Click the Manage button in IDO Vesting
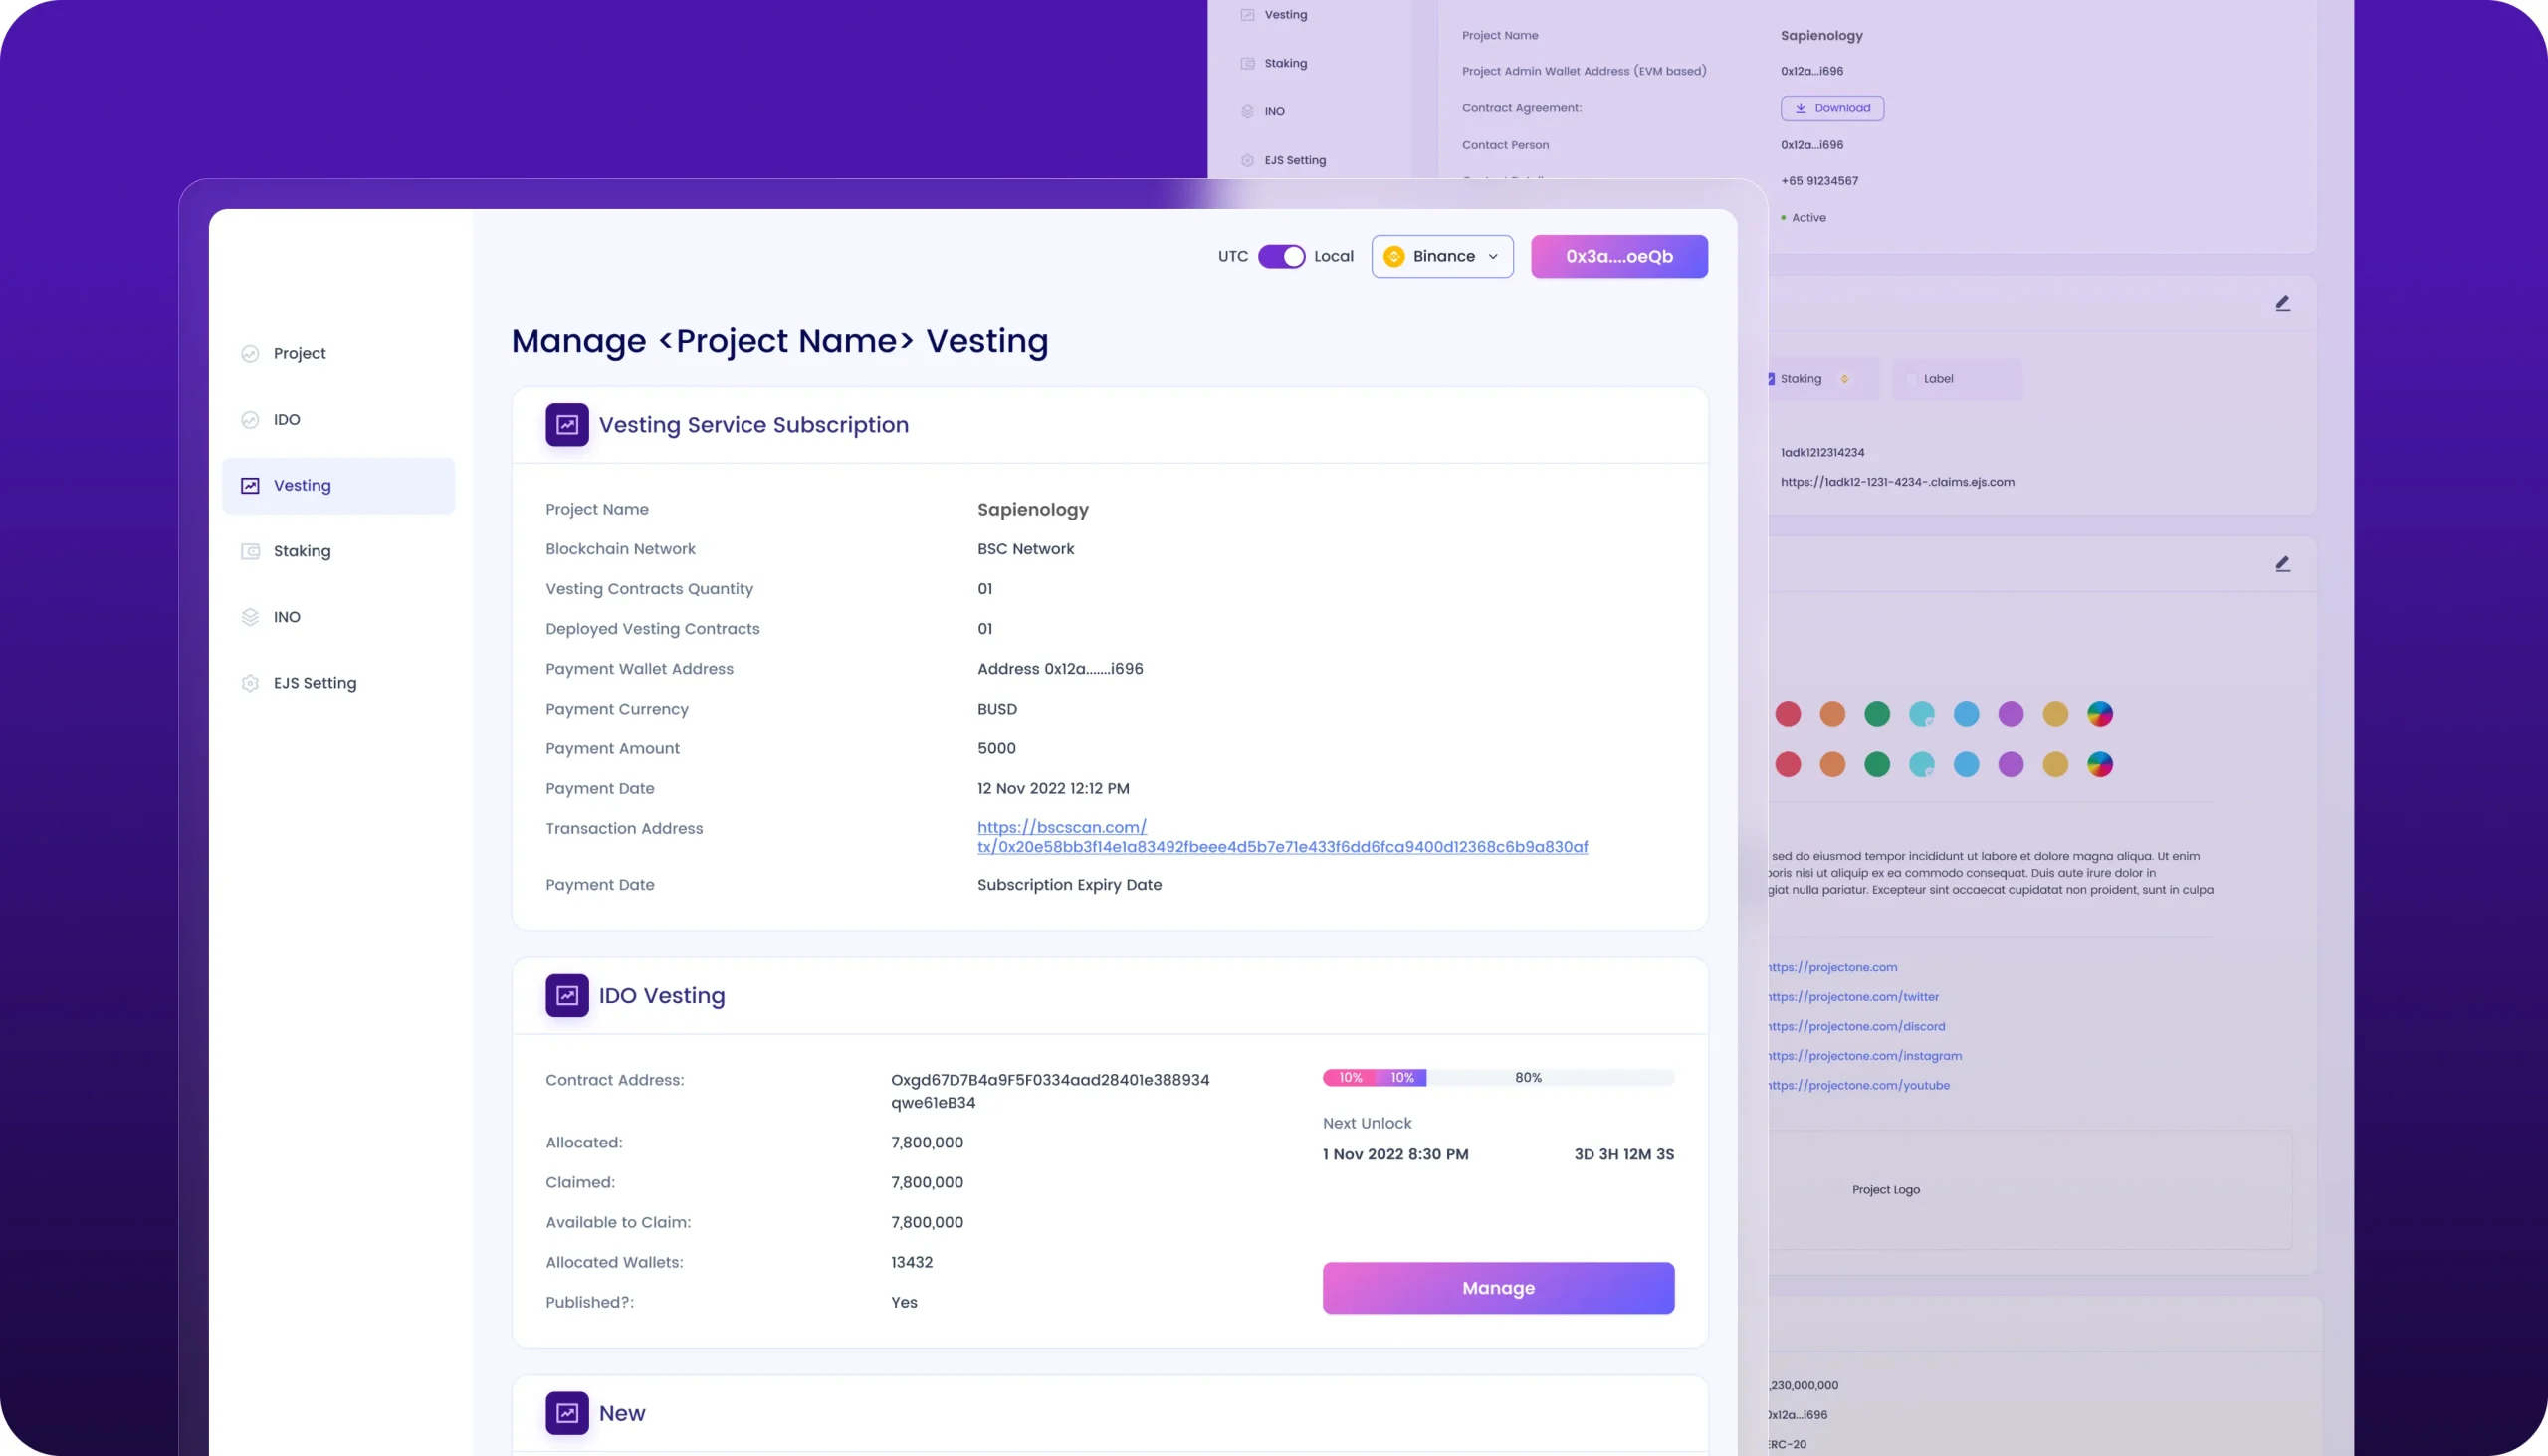The height and width of the screenshot is (1456, 2548). pos(1497,1288)
